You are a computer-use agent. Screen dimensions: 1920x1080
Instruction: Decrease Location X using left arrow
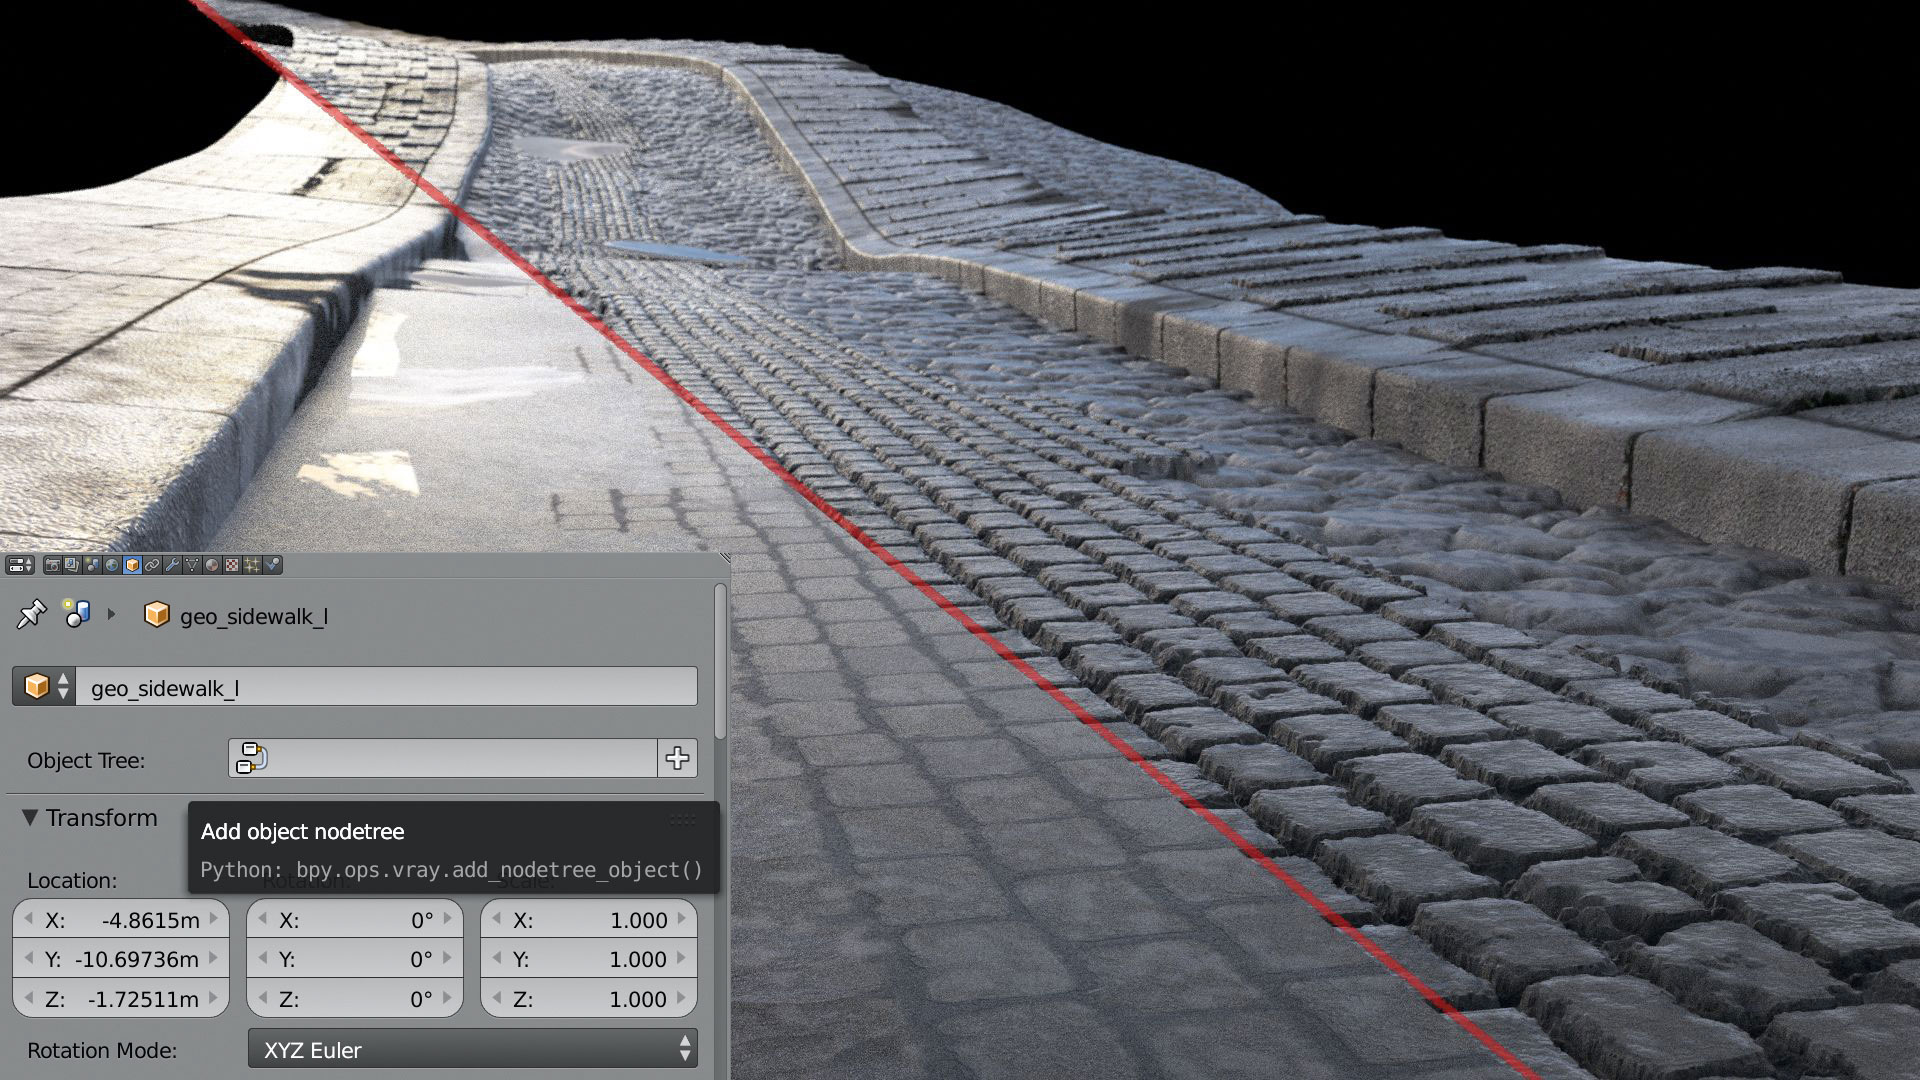[28, 919]
